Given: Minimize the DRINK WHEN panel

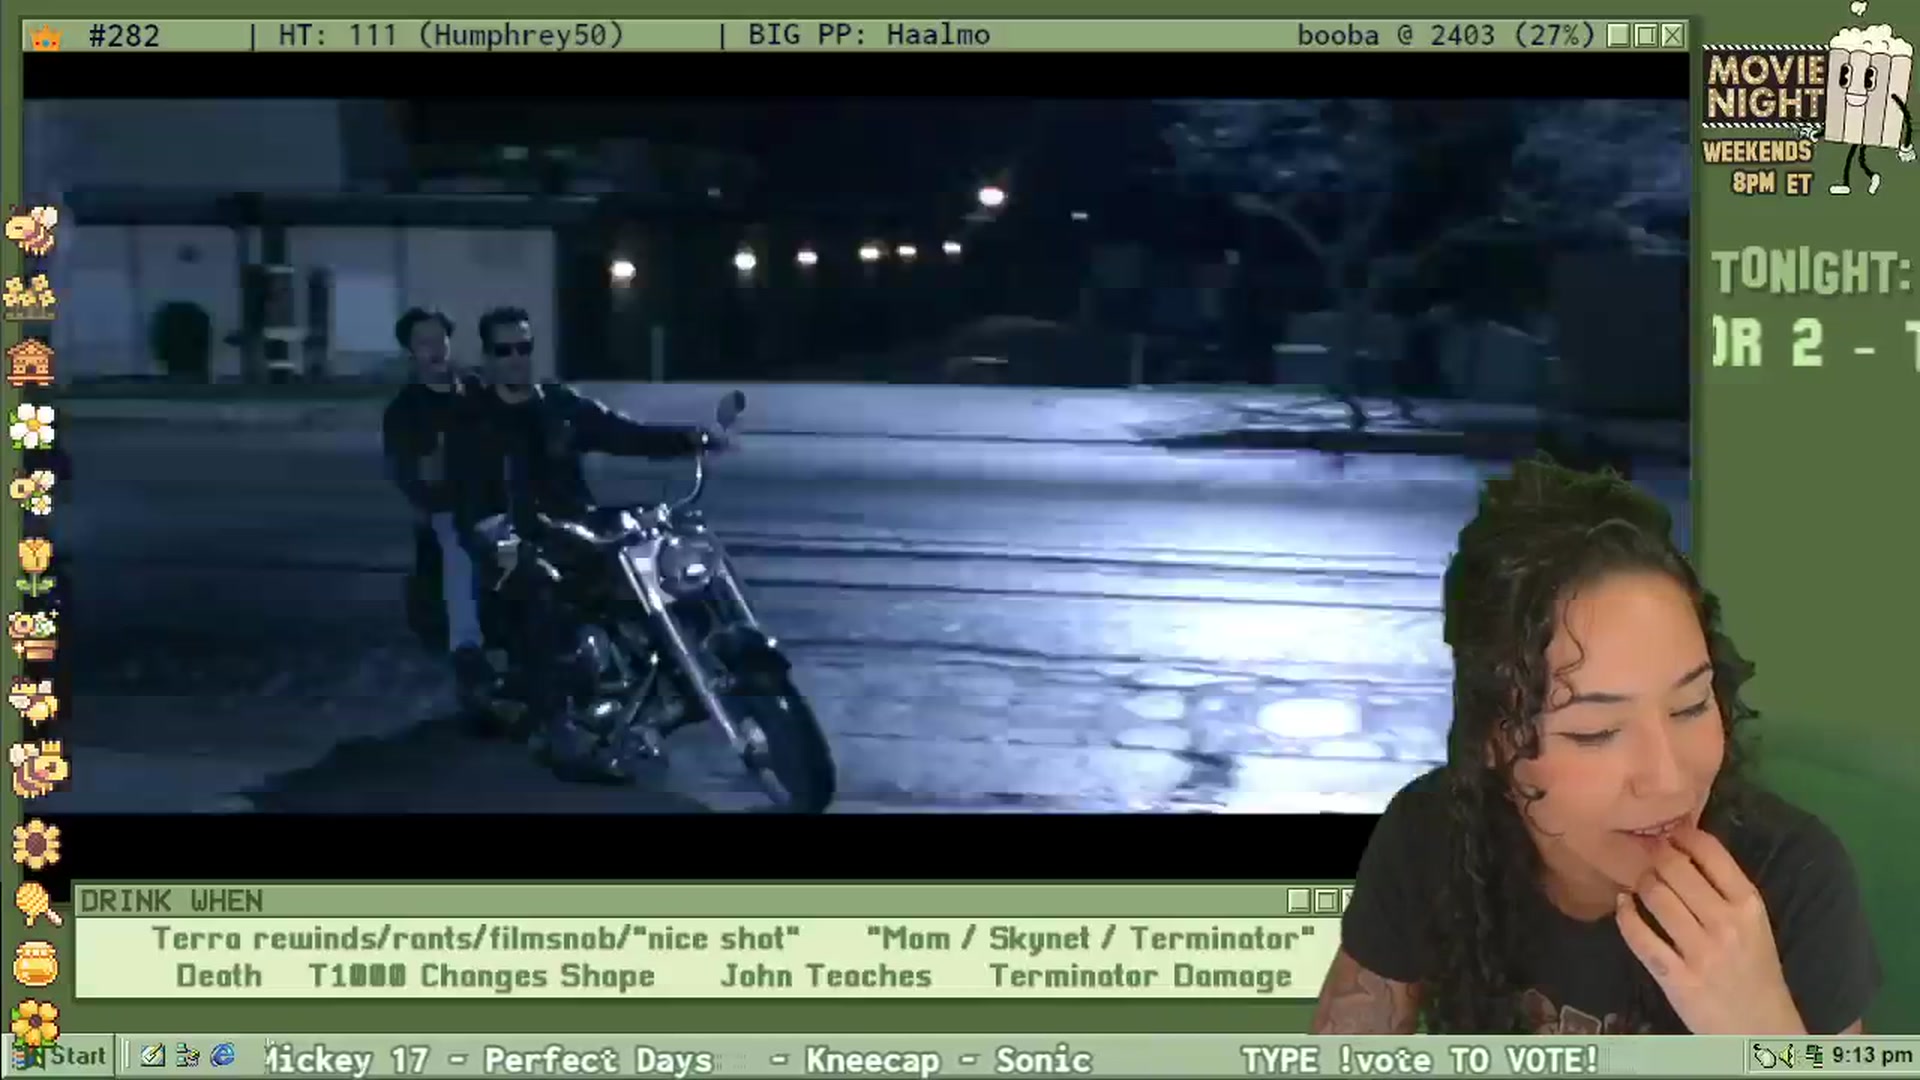Looking at the screenshot, I should tap(1299, 901).
